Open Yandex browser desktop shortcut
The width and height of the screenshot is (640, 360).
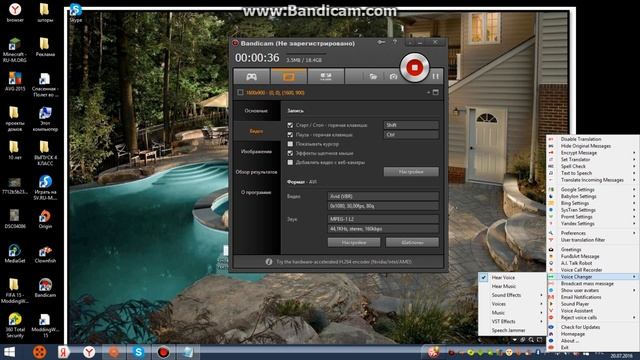(x=15, y=12)
